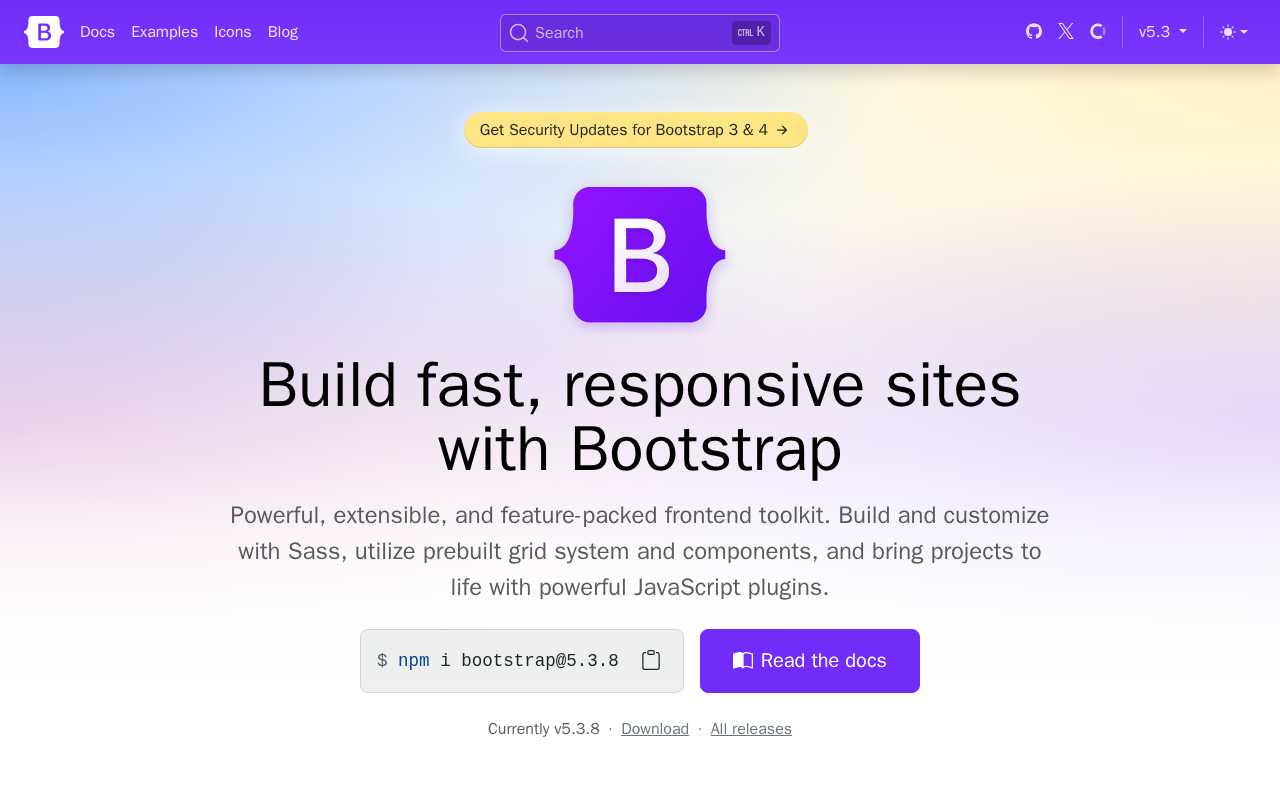Screen dimensions: 1280x800
Task: Open the Bootstrap GitHub repository icon
Action: coord(1034,32)
